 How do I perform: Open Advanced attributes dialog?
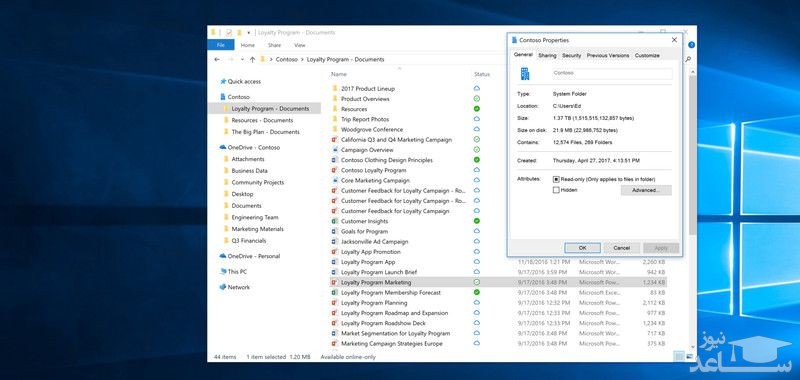point(646,190)
